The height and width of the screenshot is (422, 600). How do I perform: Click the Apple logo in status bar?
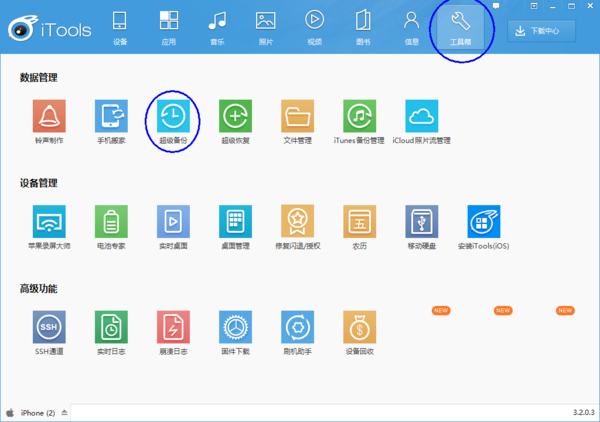coord(10,412)
